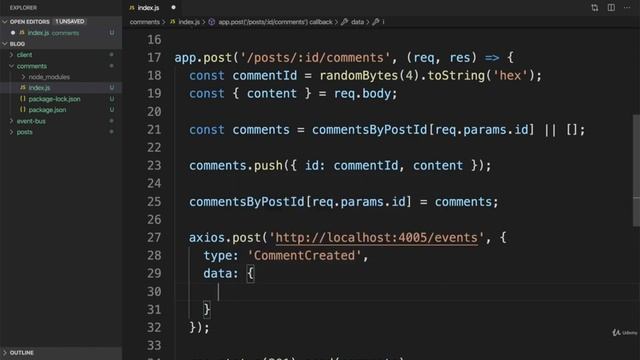Click the U git badge on package-lock.json
Viewport: 640px width, 360px height.
pos(111,99)
